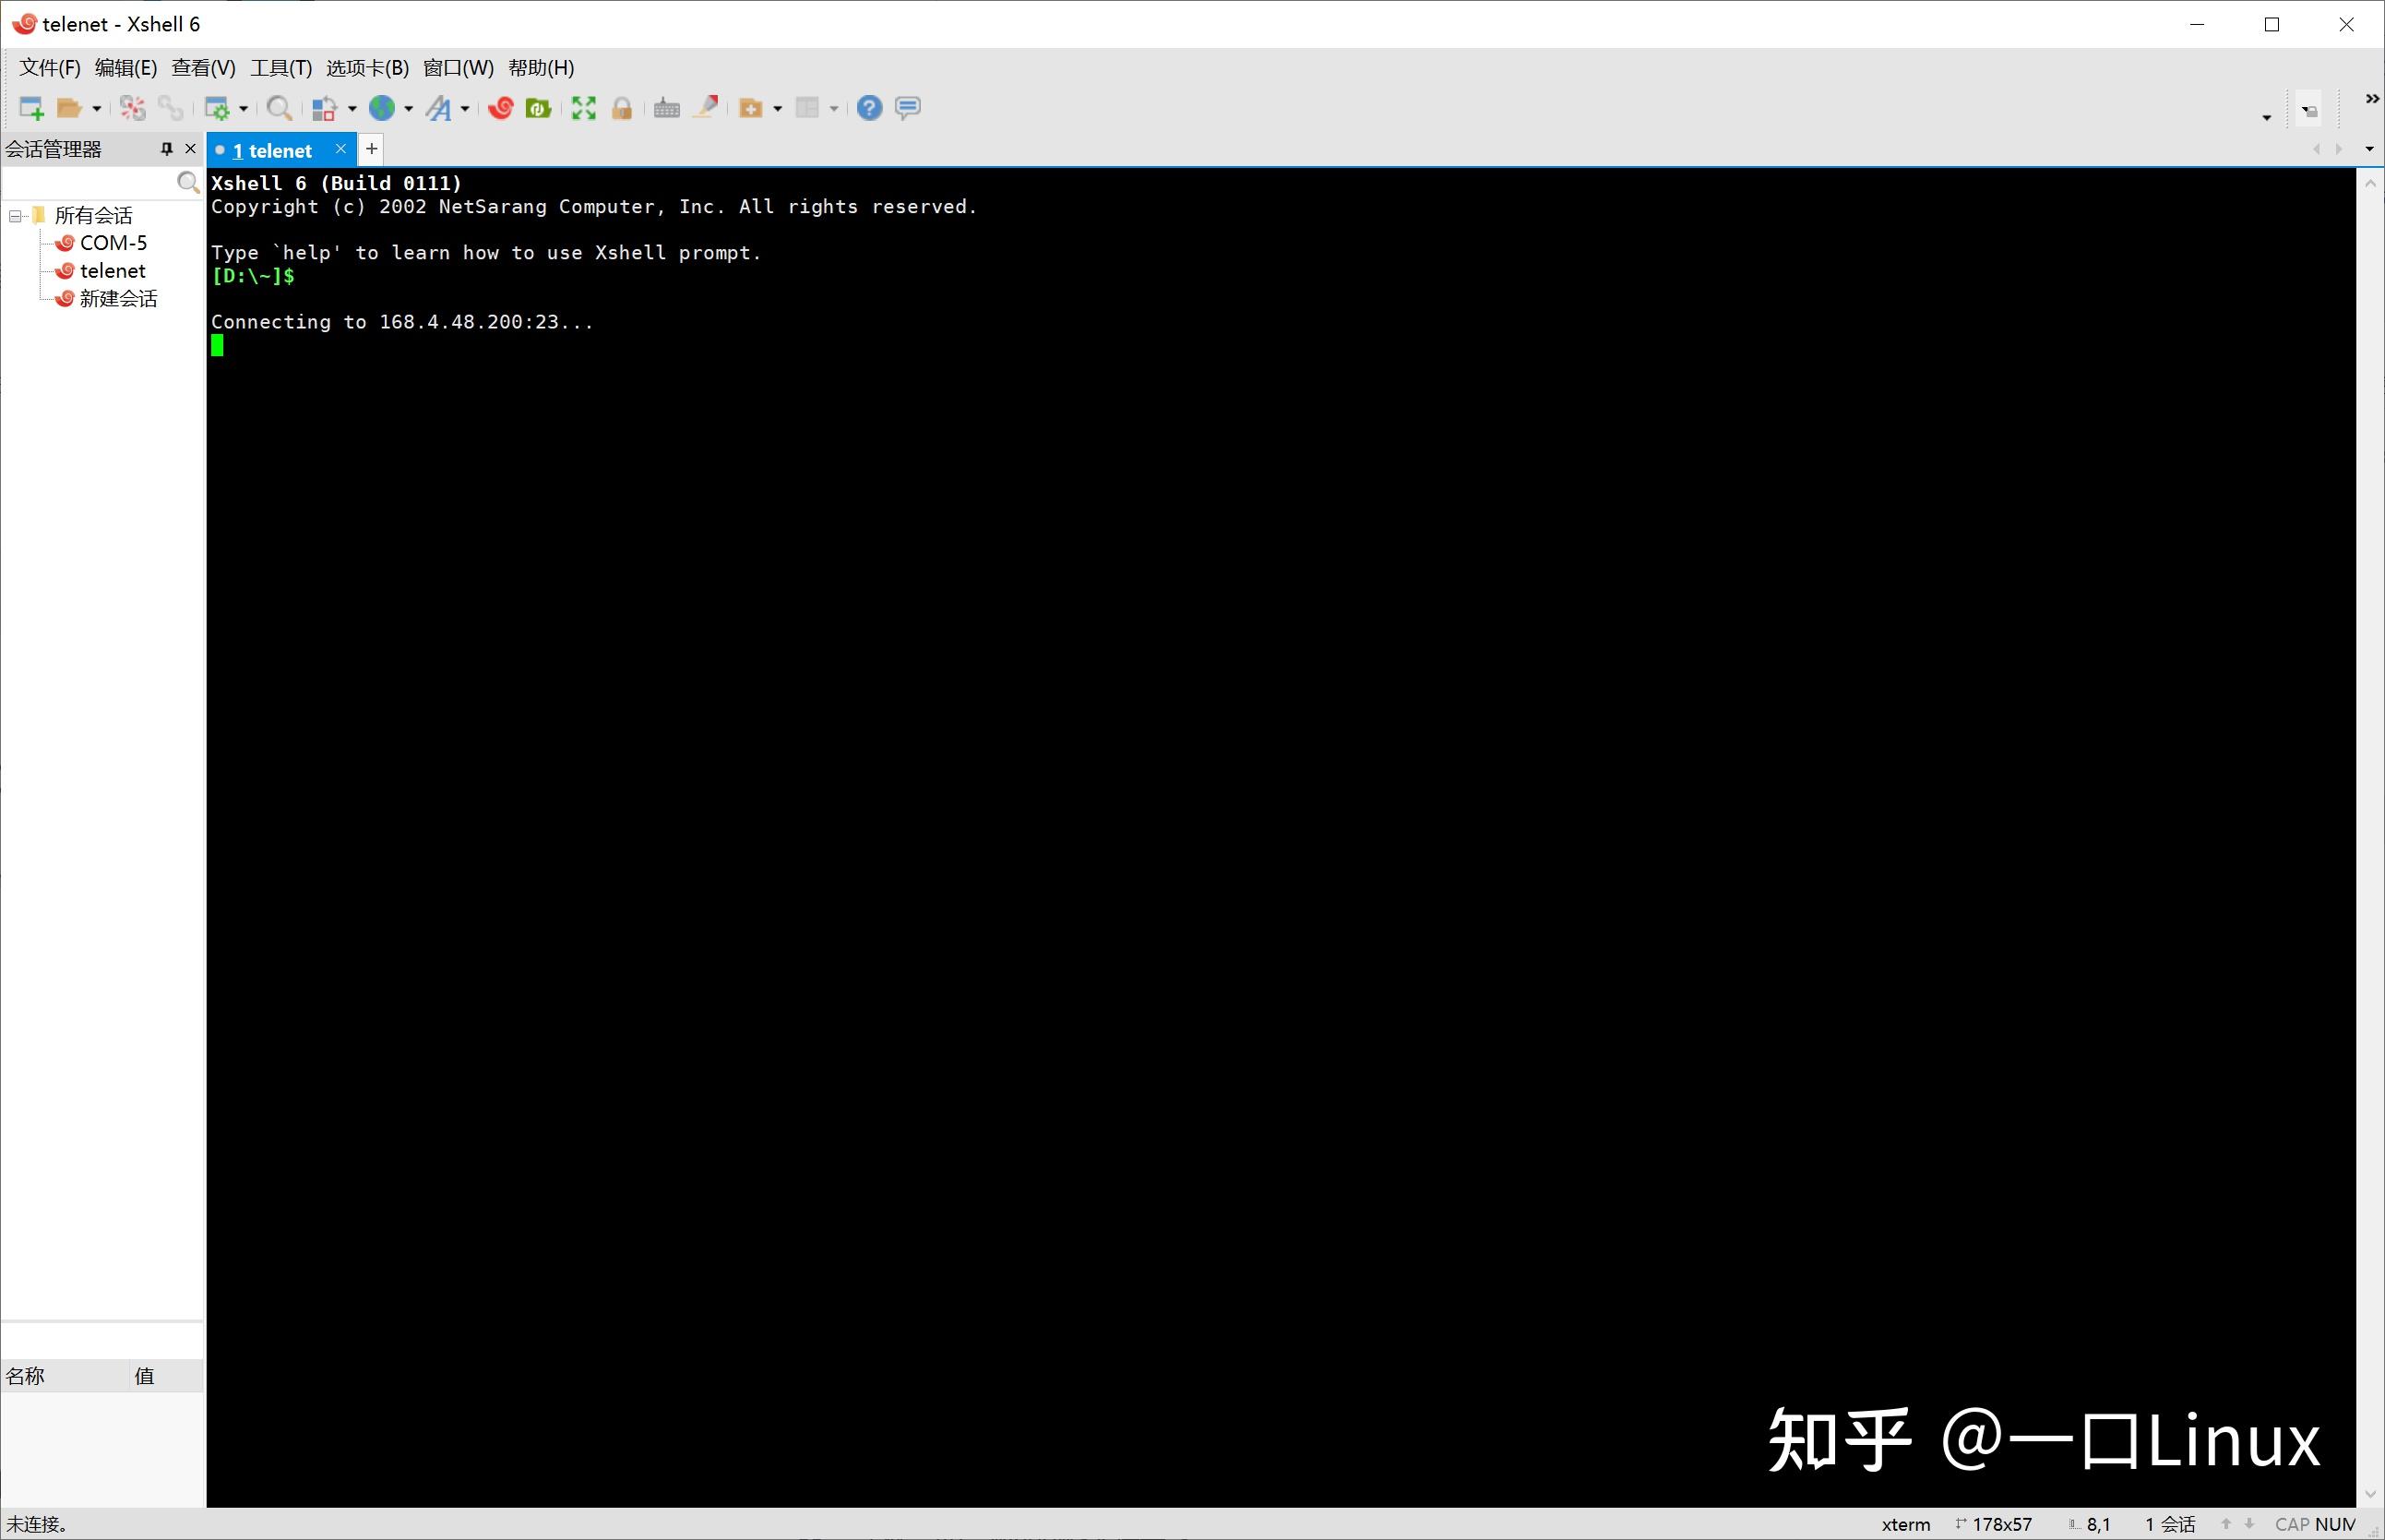Pin the session manager panel
2385x1540 pixels.
point(165,148)
